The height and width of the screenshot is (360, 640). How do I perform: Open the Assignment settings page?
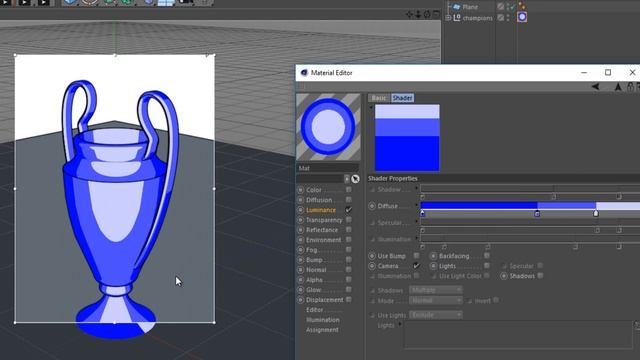point(322,330)
